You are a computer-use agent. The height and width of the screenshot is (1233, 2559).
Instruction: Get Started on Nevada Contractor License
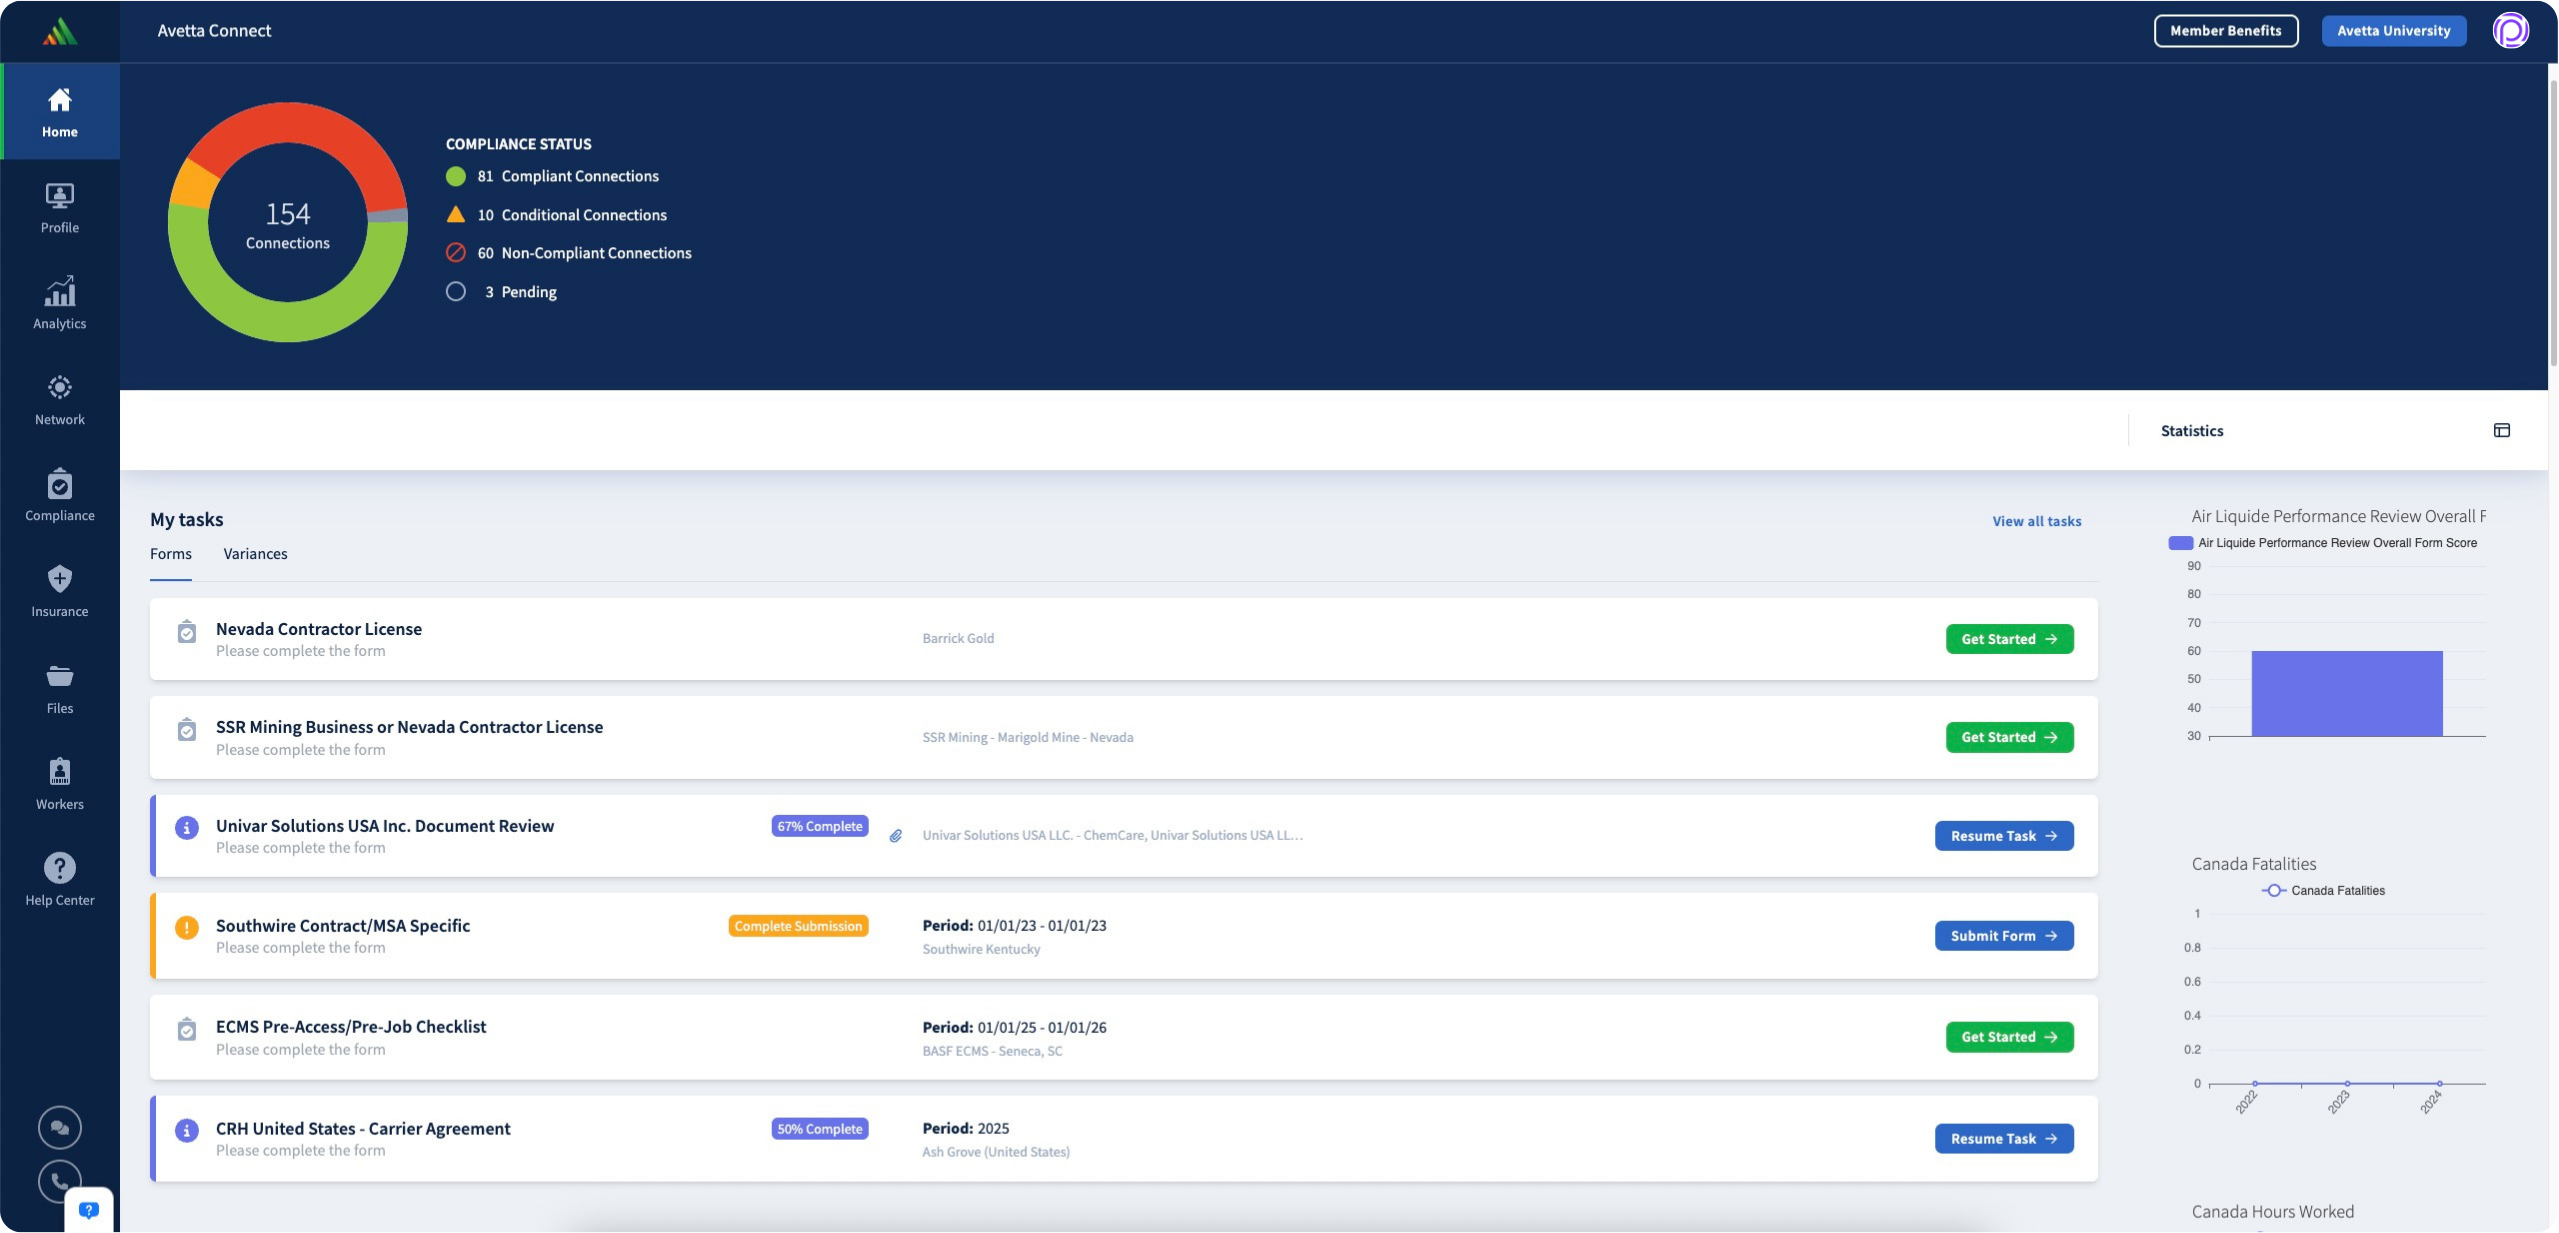[2010, 639]
